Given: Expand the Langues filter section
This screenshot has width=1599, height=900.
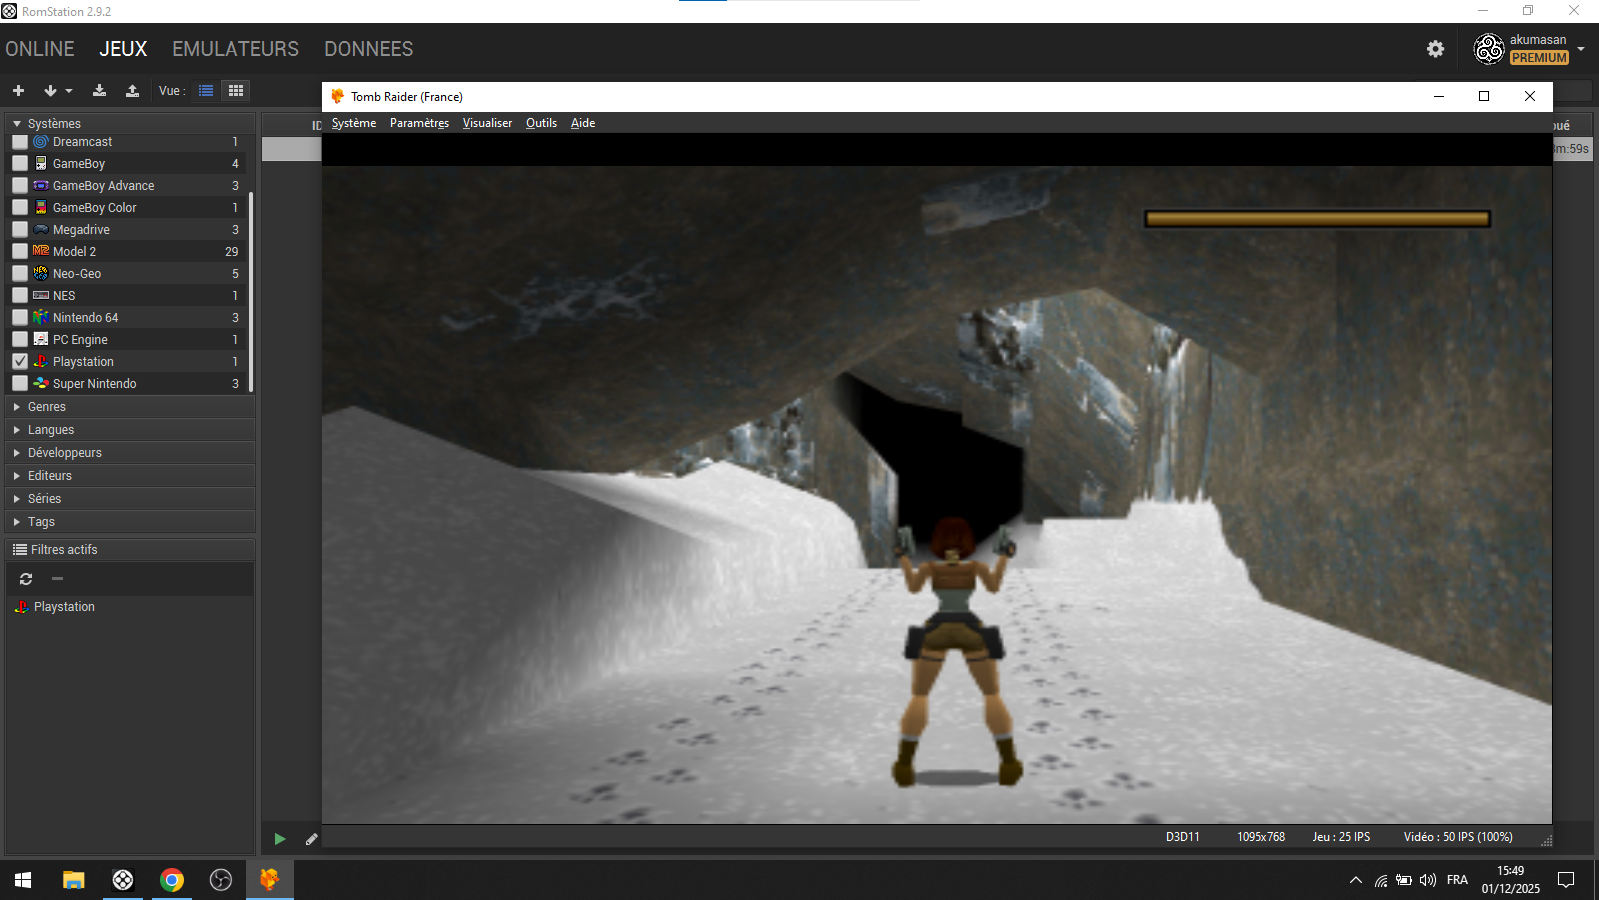Looking at the screenshot, I should (50, 430).
